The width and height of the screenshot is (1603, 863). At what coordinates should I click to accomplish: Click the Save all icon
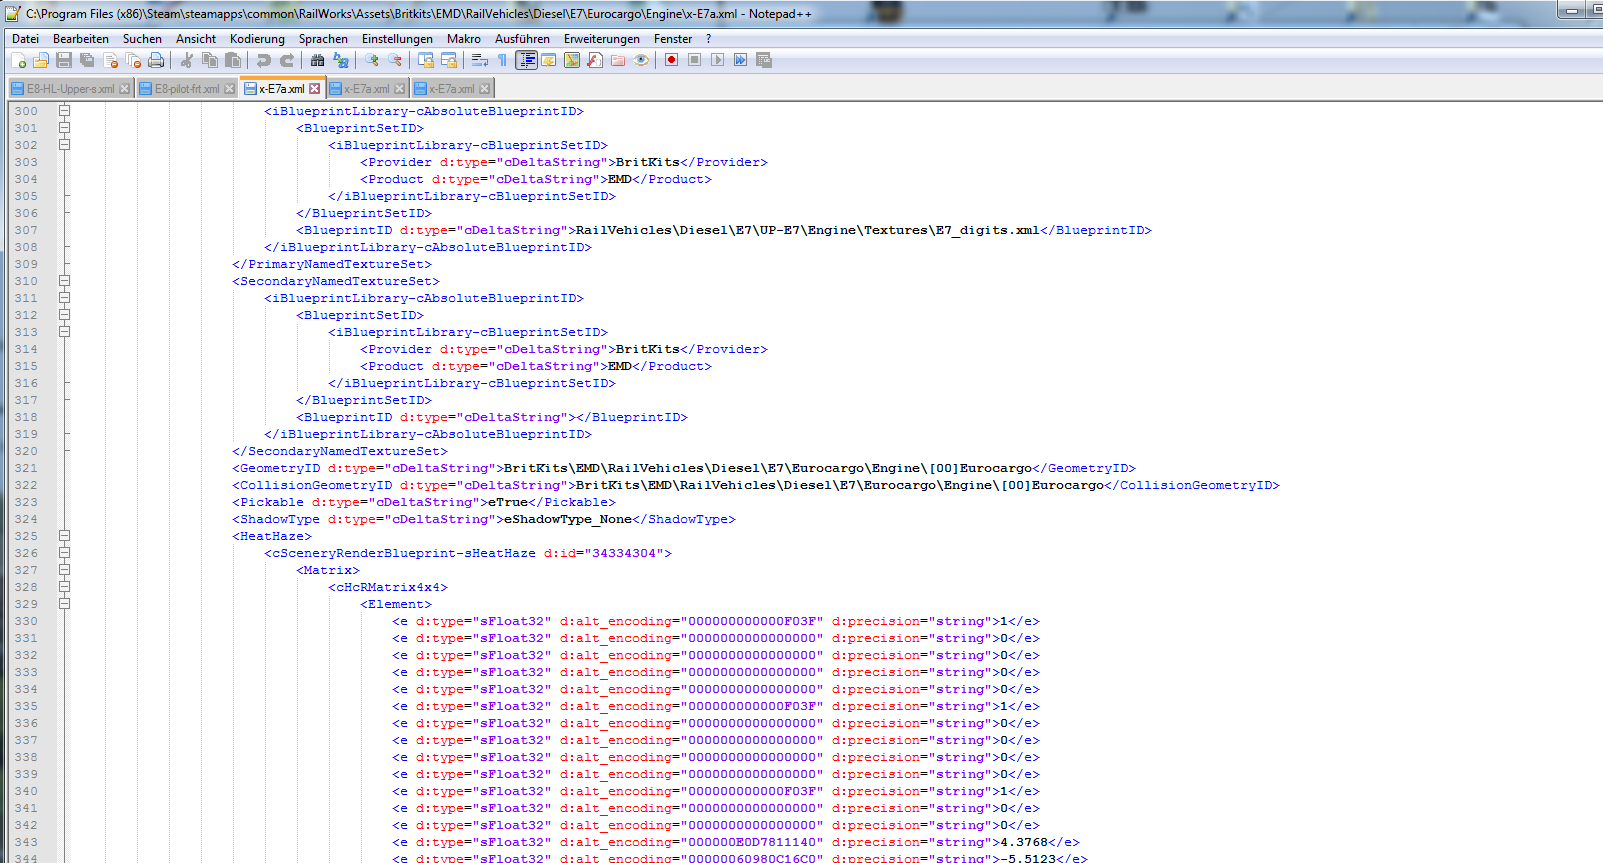[x=87, y=61]
